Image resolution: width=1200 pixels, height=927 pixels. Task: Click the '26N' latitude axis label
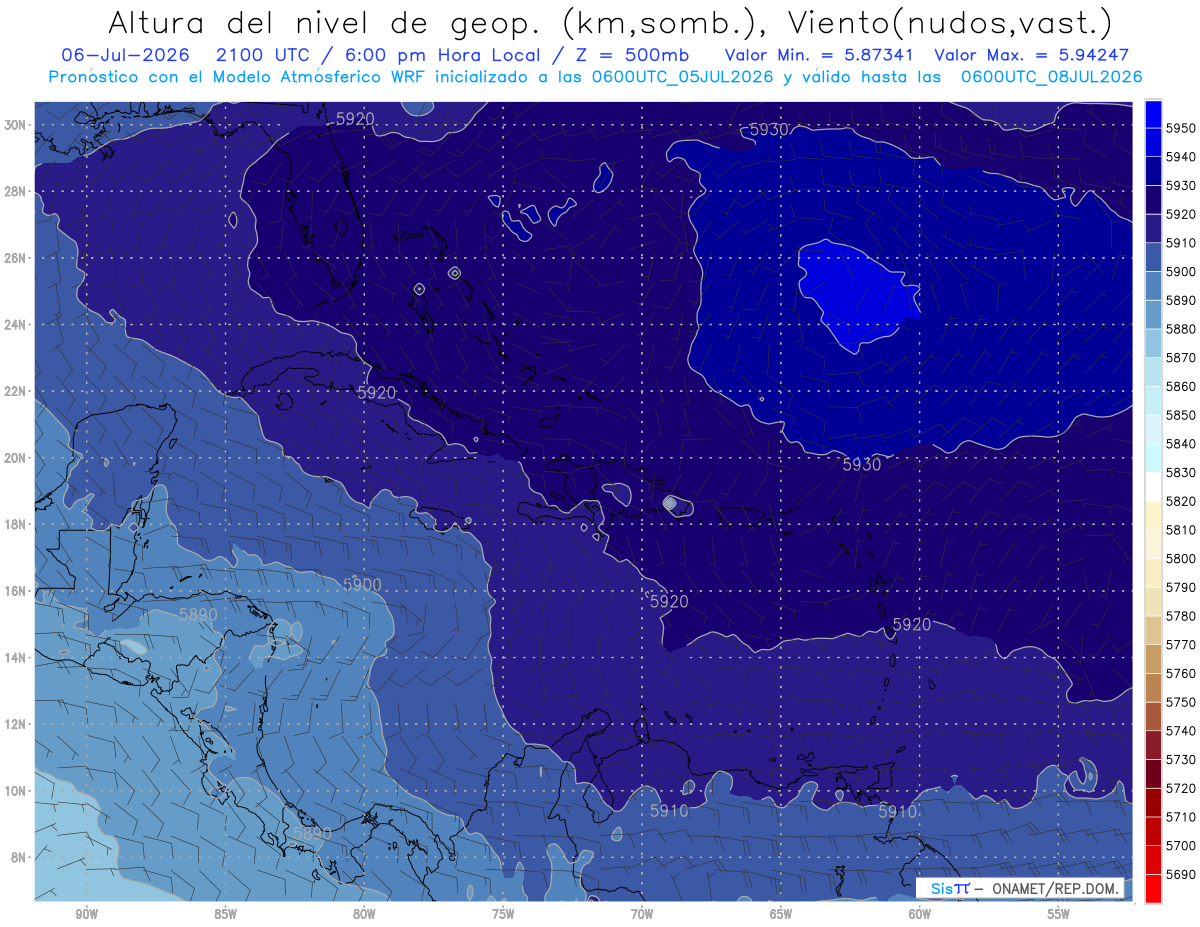tap(16, 257)
